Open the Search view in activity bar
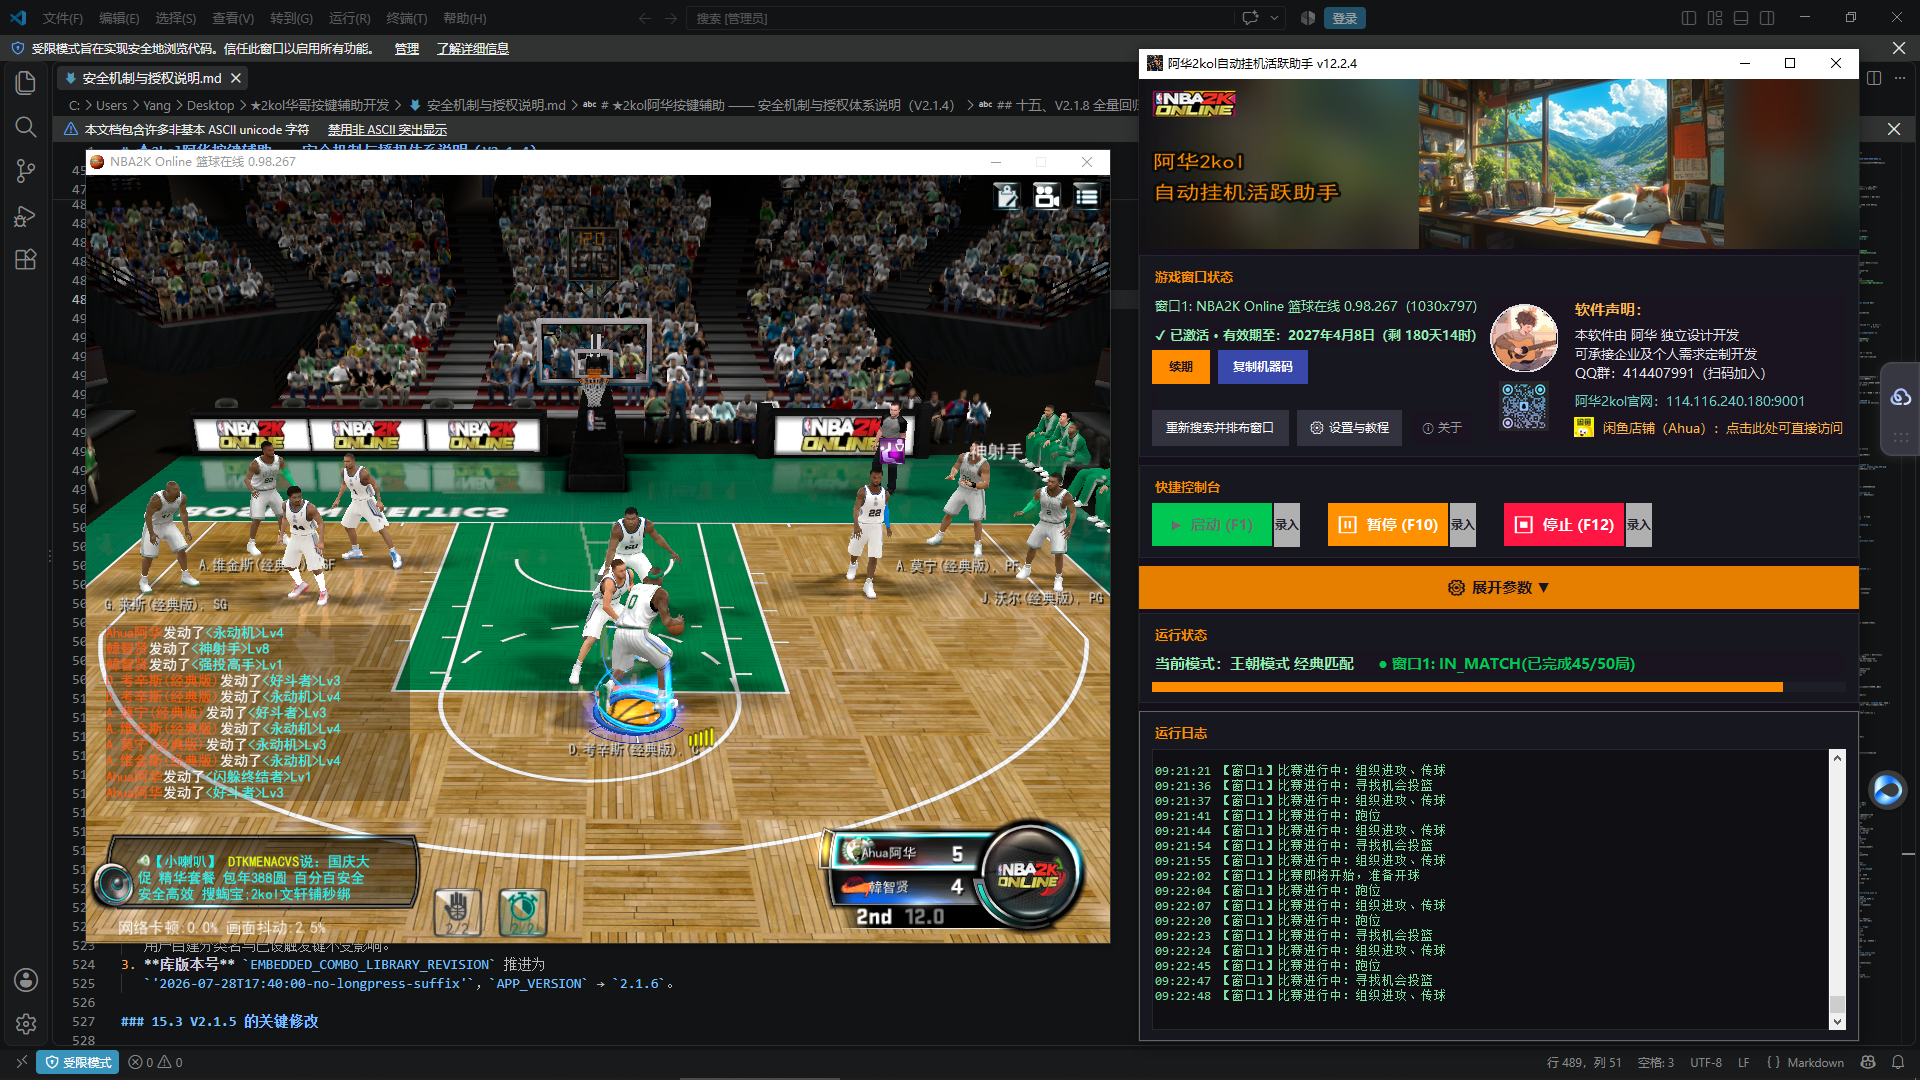The width and height of the screenshot is (1920, 1080). point(26,127)
